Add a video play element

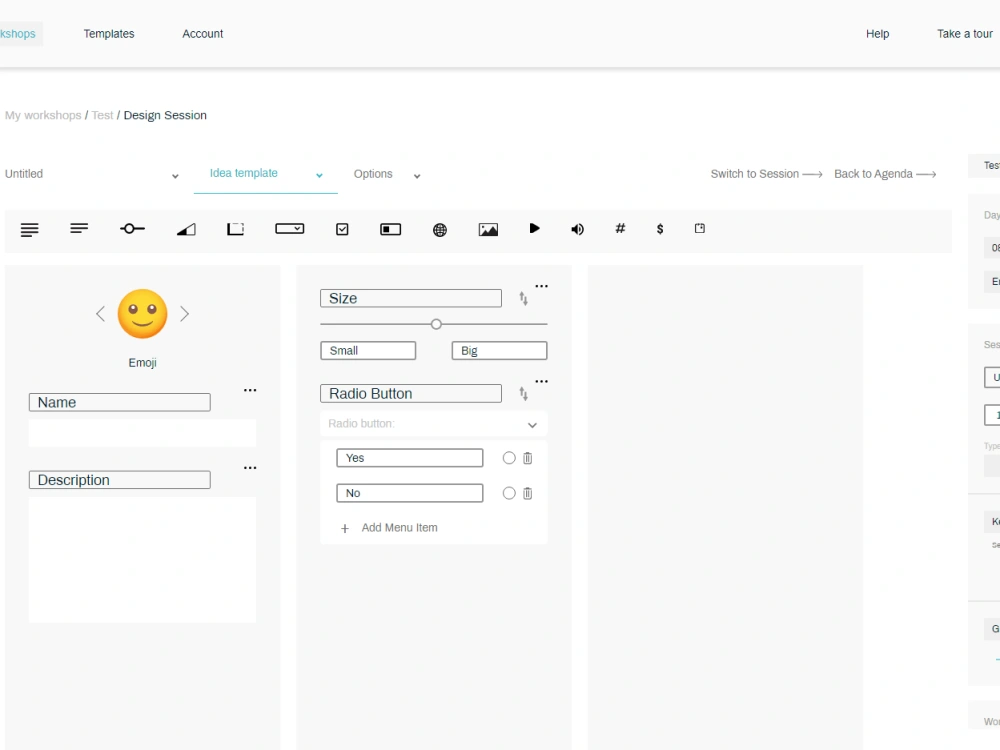click(534, 228)
